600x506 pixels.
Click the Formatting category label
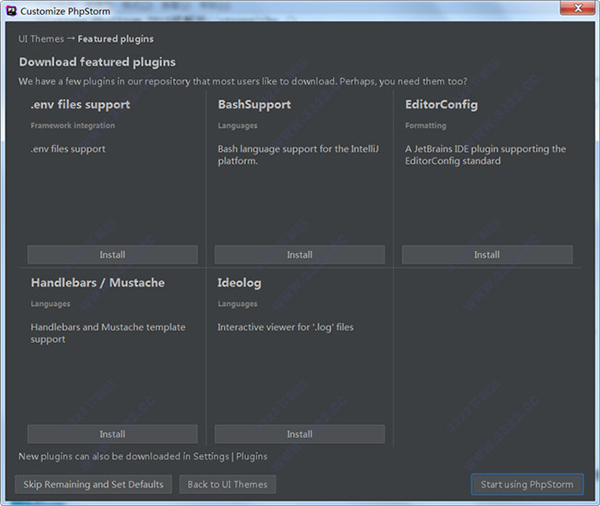click(426, 126)
